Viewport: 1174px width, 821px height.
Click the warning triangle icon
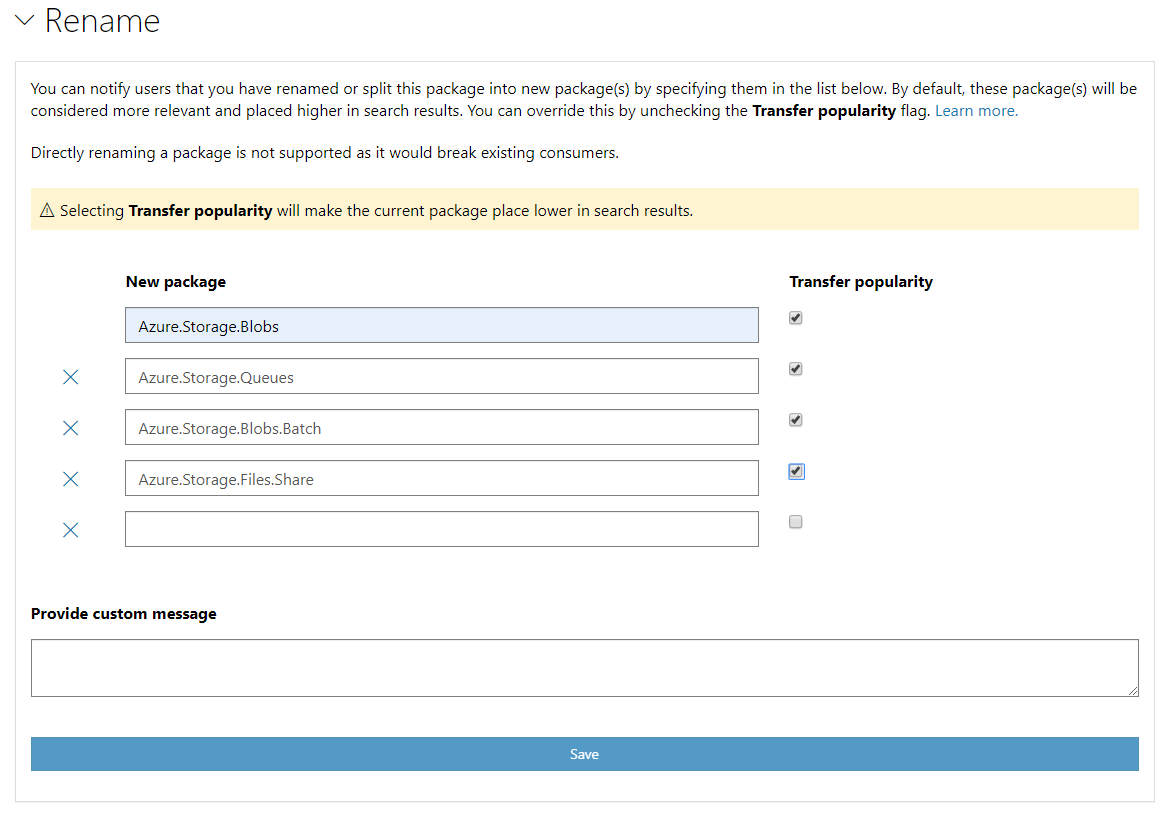47,210
